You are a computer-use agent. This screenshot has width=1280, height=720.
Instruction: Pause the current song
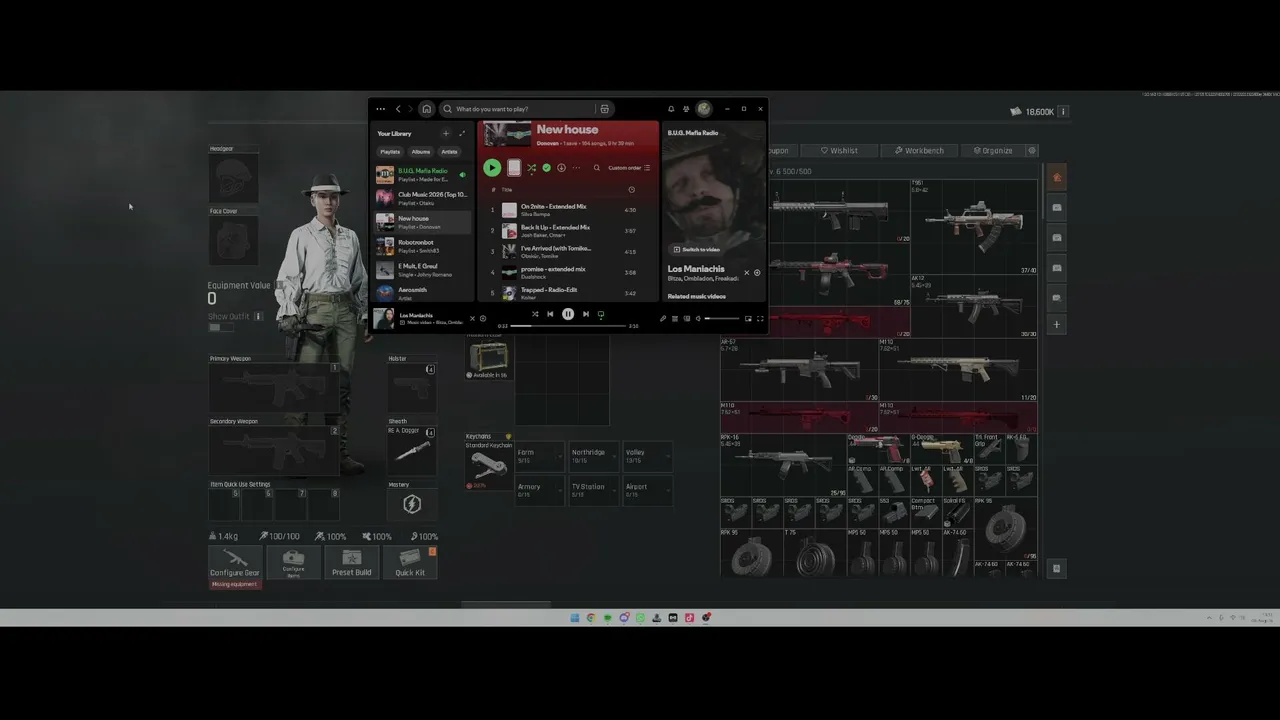pyautogui.click(x=568, y=314)
